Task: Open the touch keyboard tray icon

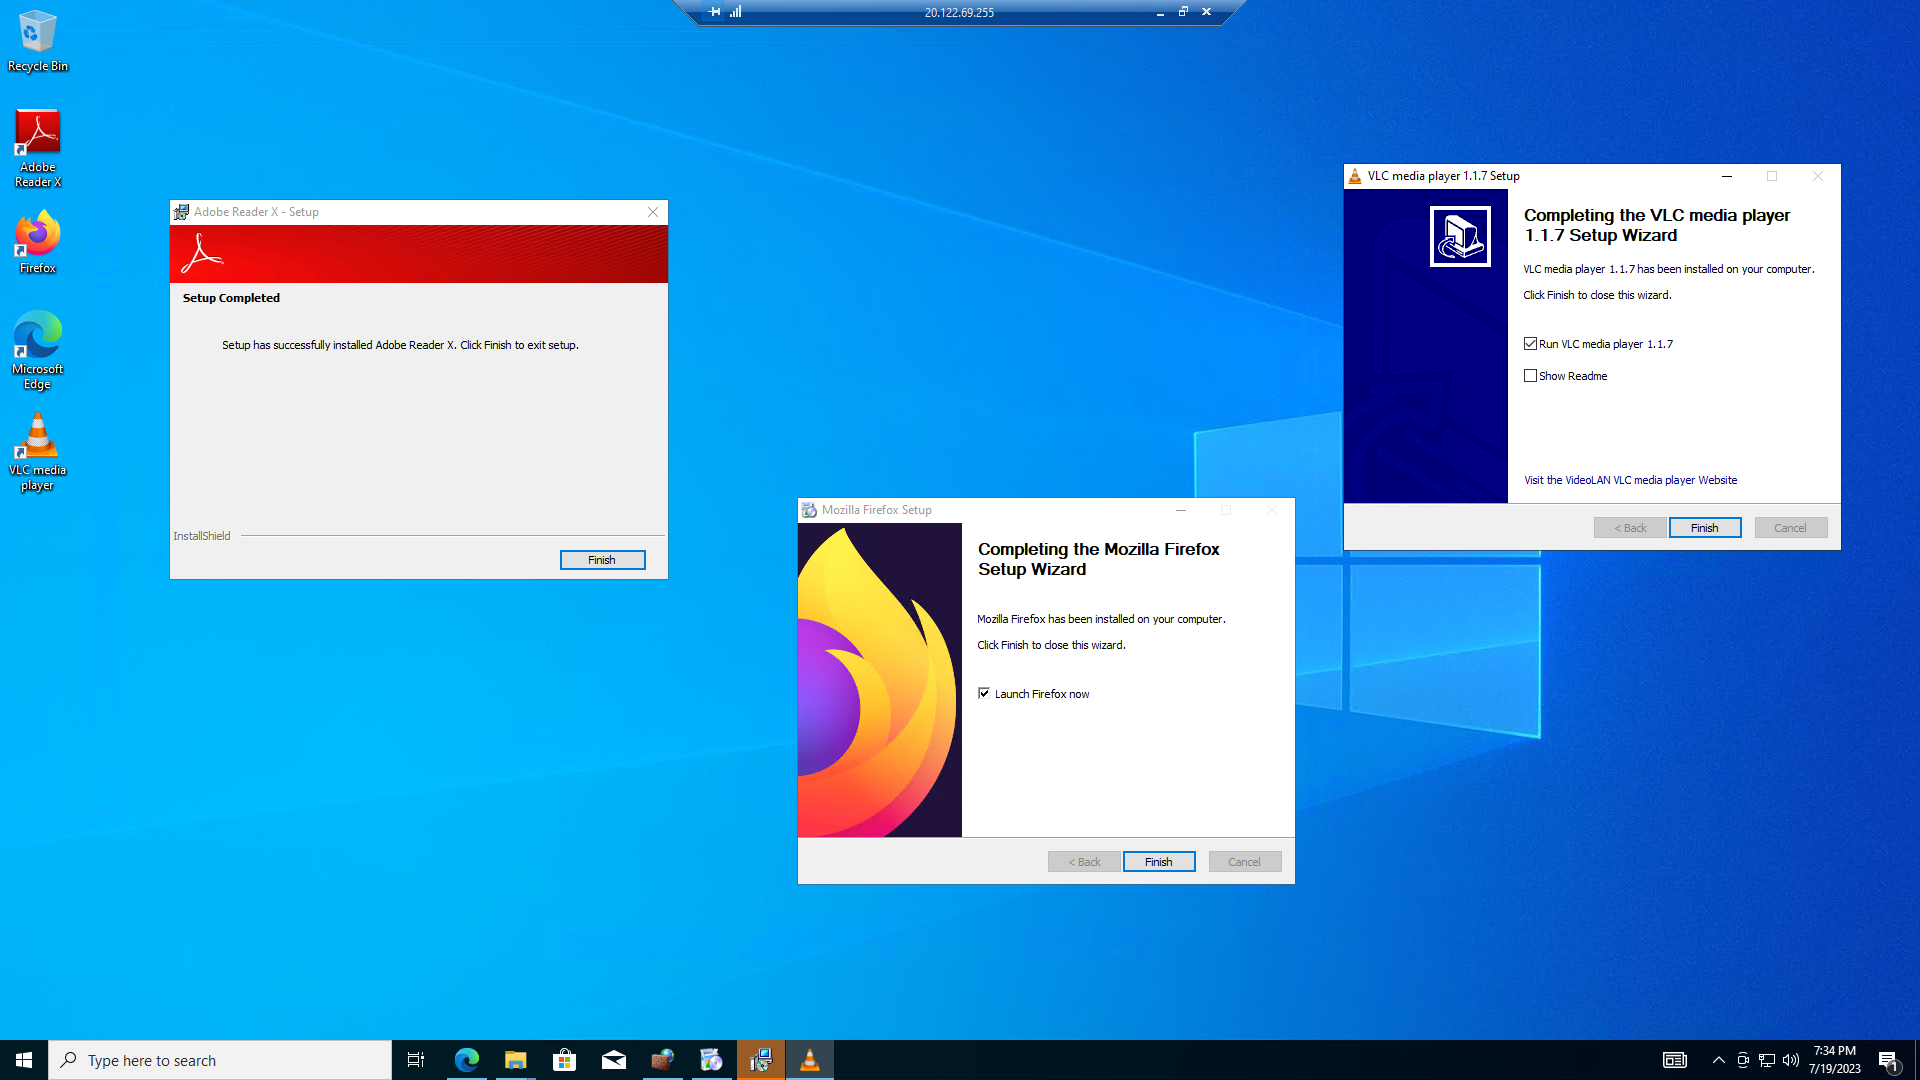Action: pyautogui.click(x=1675, y=1060)
